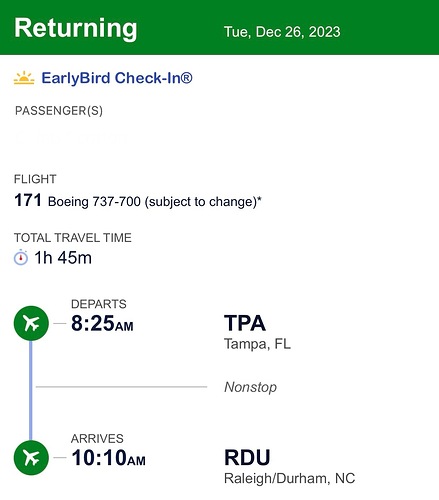Screen dimensions: 439x500
Task: Select the Returning header title
Action: point(76,28)
